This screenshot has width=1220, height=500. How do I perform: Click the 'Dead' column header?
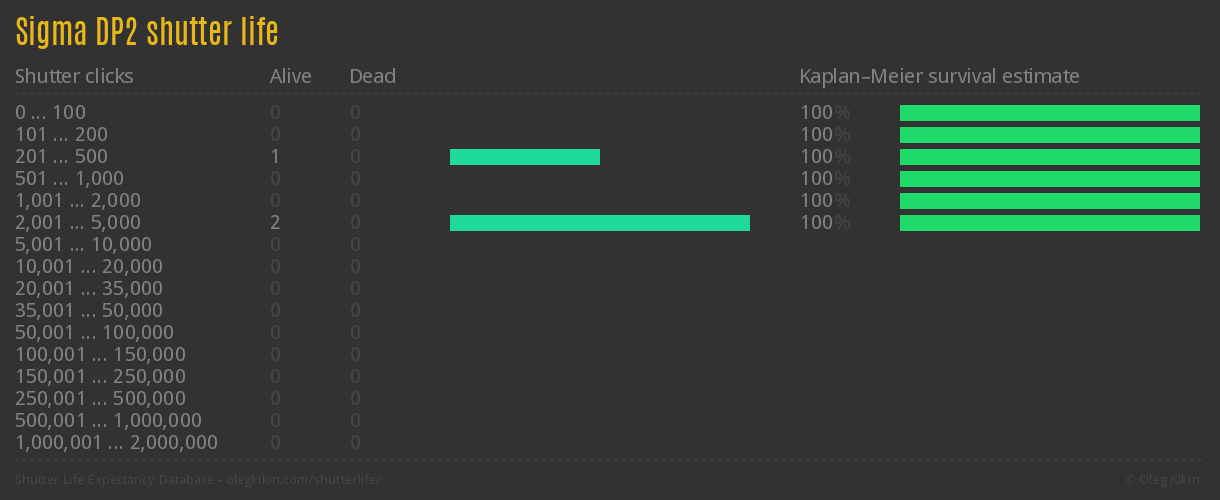coord(372,76)
